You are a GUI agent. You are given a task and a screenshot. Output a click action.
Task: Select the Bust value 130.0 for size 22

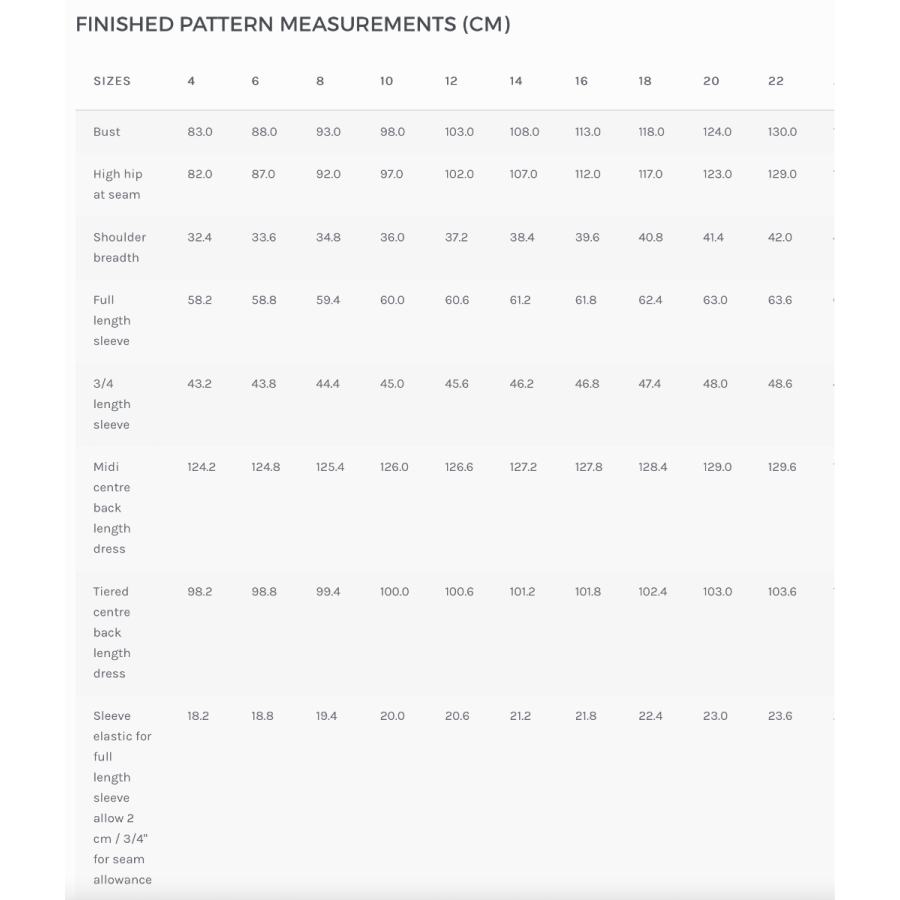[782, 132]
